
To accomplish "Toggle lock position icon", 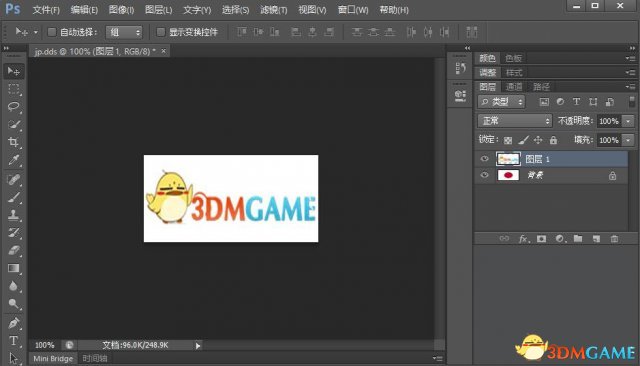I will [x=538, y=140].
